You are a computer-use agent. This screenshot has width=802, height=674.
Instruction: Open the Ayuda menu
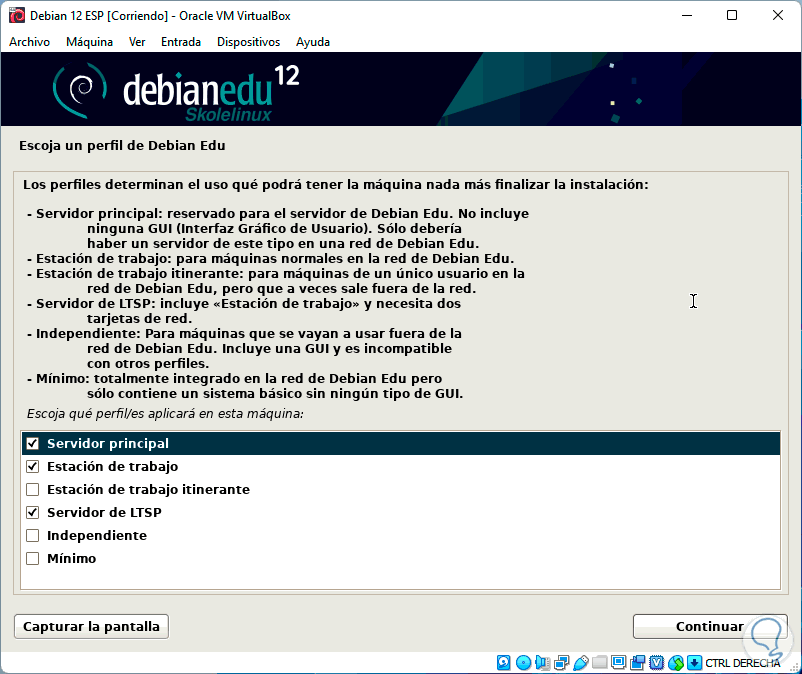(x=313, y=42)
